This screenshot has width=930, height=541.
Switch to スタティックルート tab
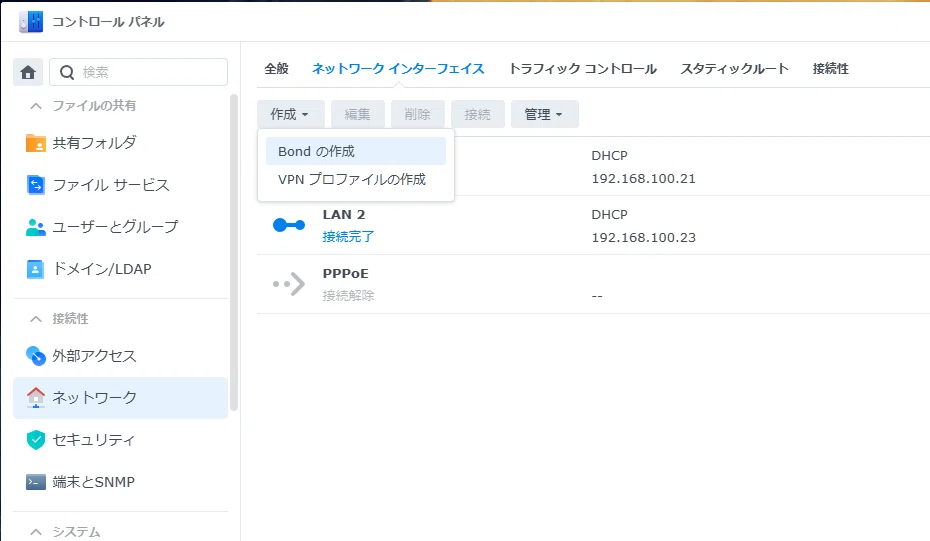[734, 69]
